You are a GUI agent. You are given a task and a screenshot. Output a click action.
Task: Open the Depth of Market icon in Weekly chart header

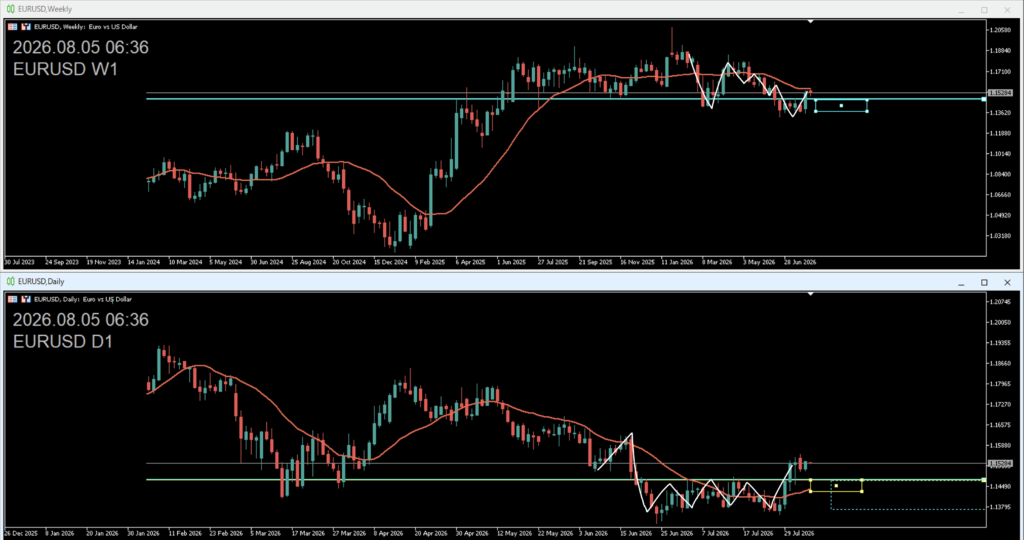click(26, 27)
